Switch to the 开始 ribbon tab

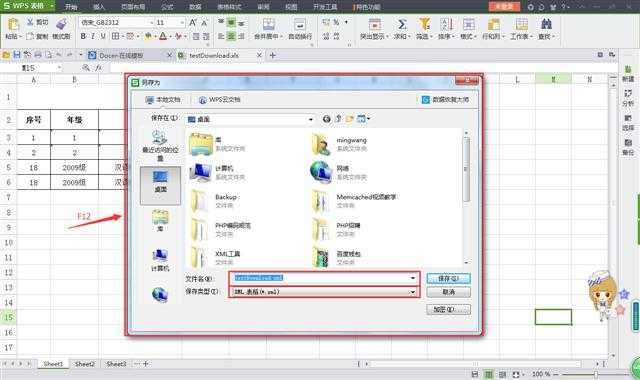71,7
